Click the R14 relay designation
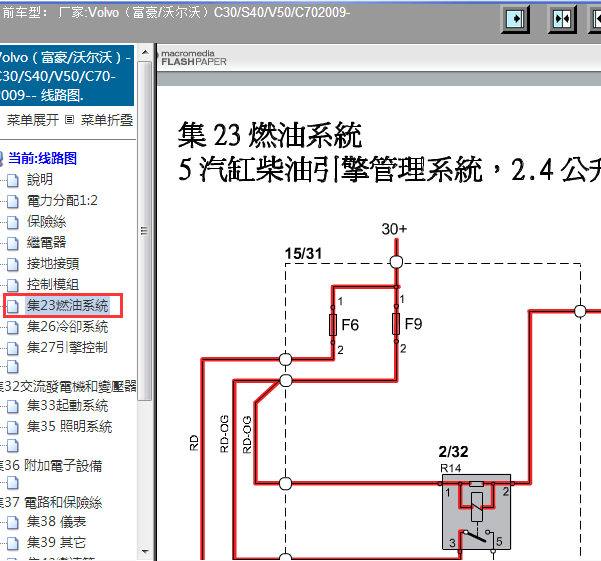The image size is (601, 561). (451, 468)
